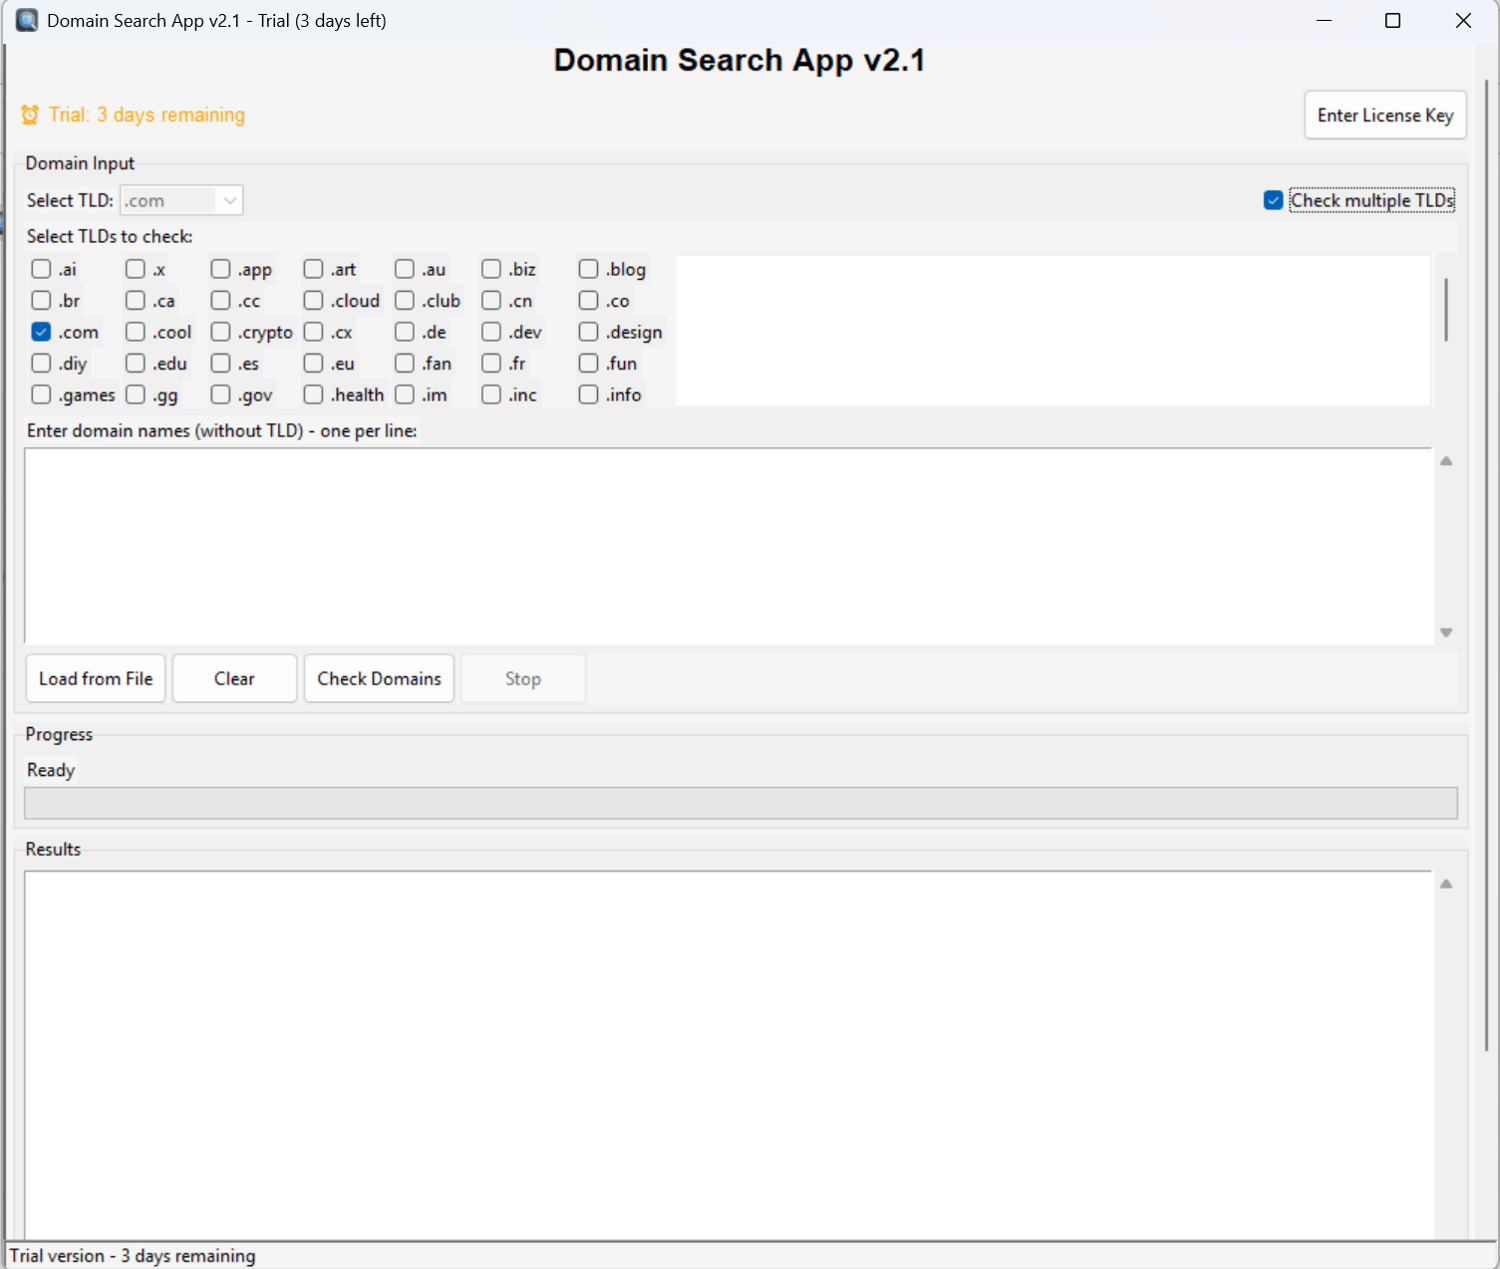Viewport: 1500px width, 1269px height.
Task: Click the trial alarm clock icon
Action: 30,115
